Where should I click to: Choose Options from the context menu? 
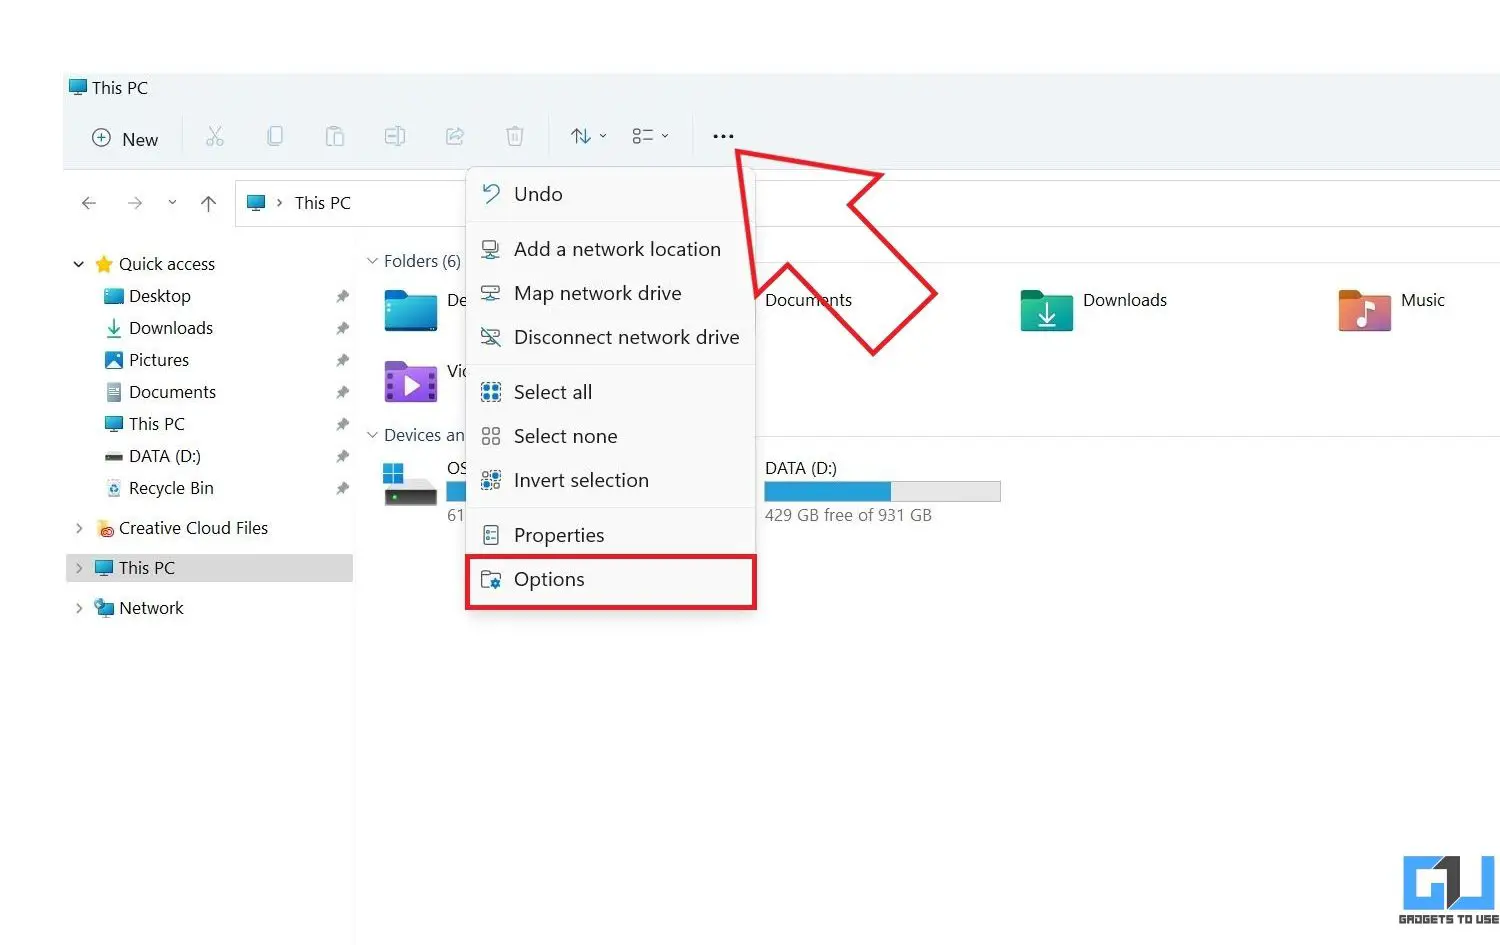[549, 580]
